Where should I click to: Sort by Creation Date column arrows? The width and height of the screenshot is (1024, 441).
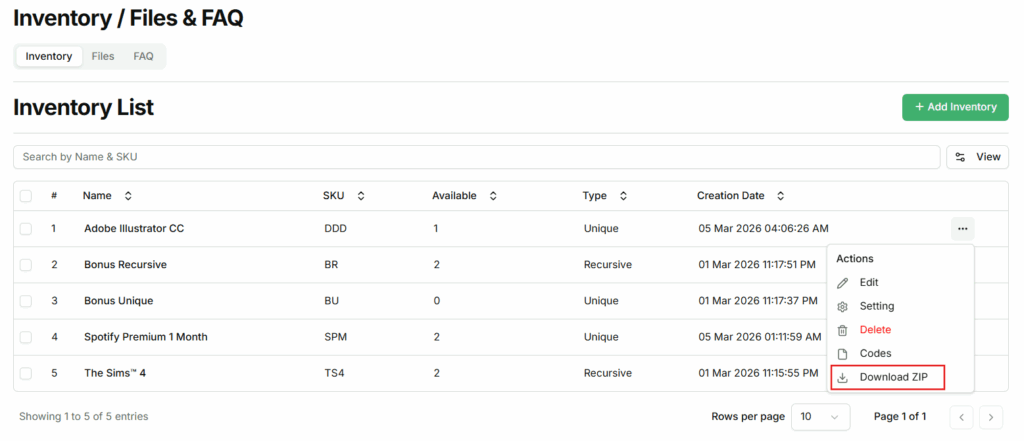click(781, 196)
